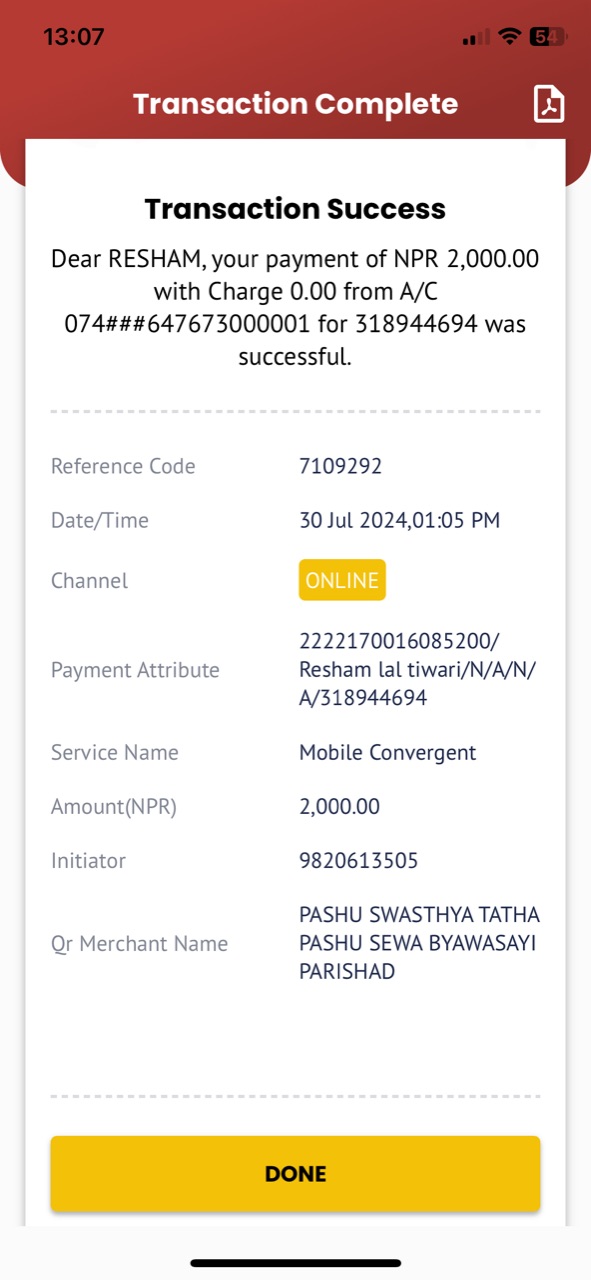Tap the cellular signal bars icon
Image resolution: width=591 pixels, height=1280 pixels.
pyautogui.click(x=476, y=37)
